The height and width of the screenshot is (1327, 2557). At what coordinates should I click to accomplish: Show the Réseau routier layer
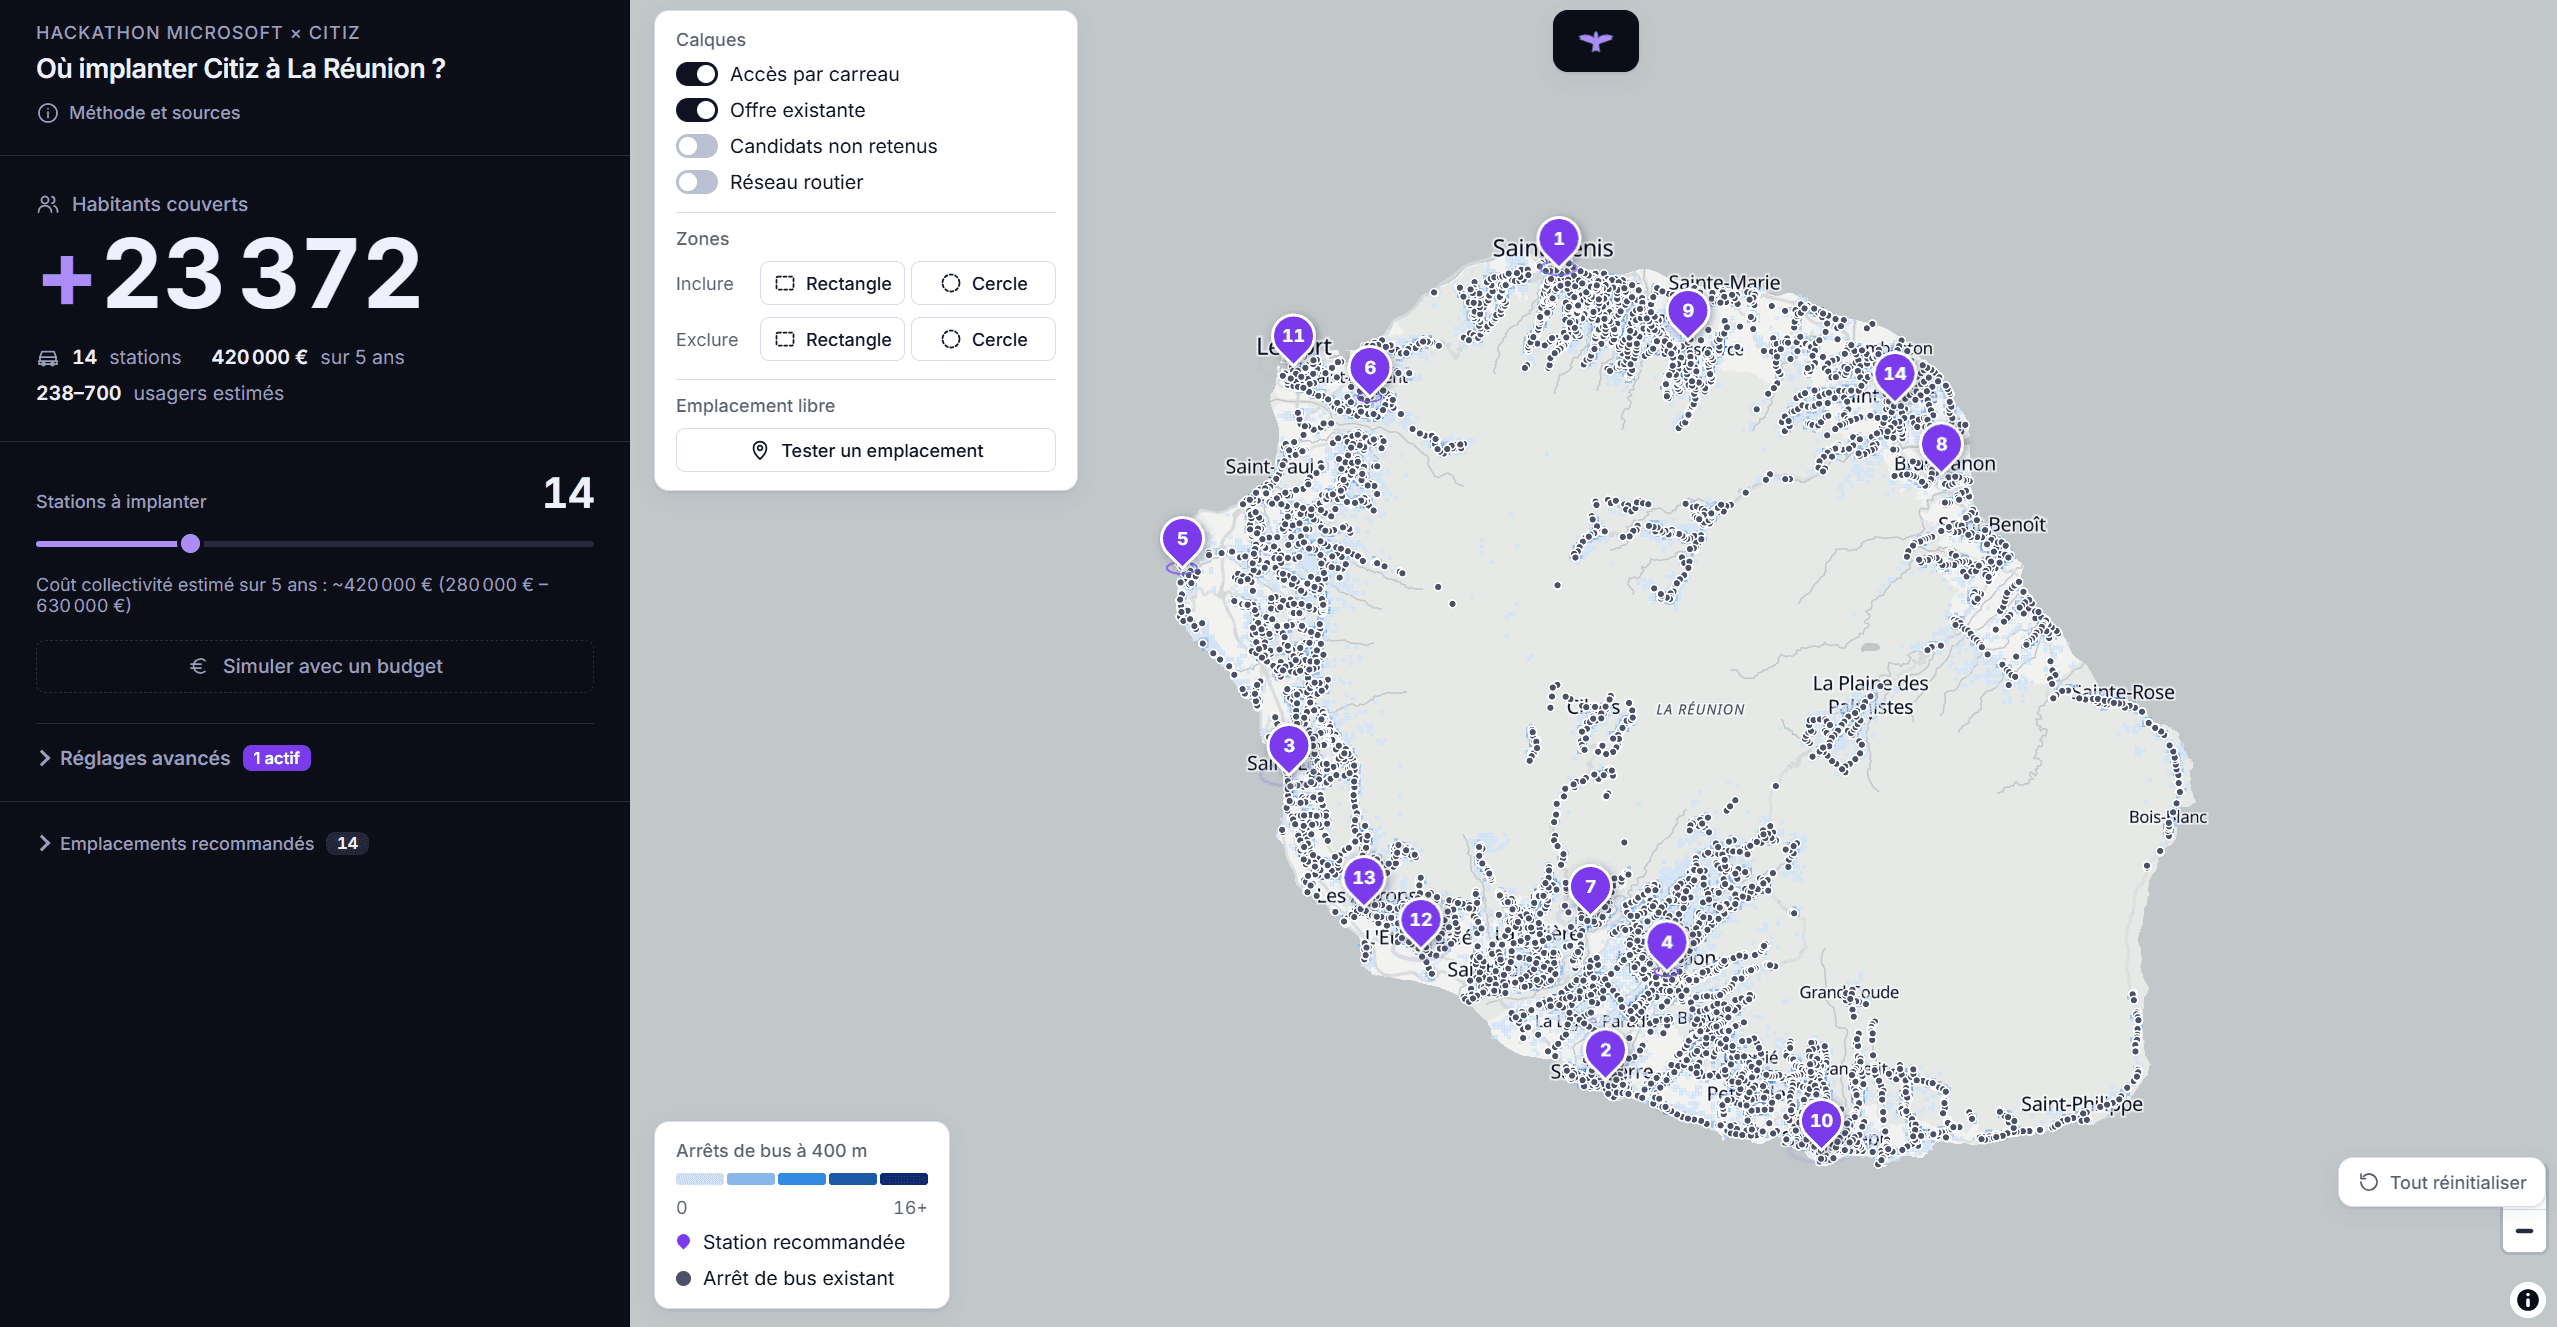tap(697, 182)
